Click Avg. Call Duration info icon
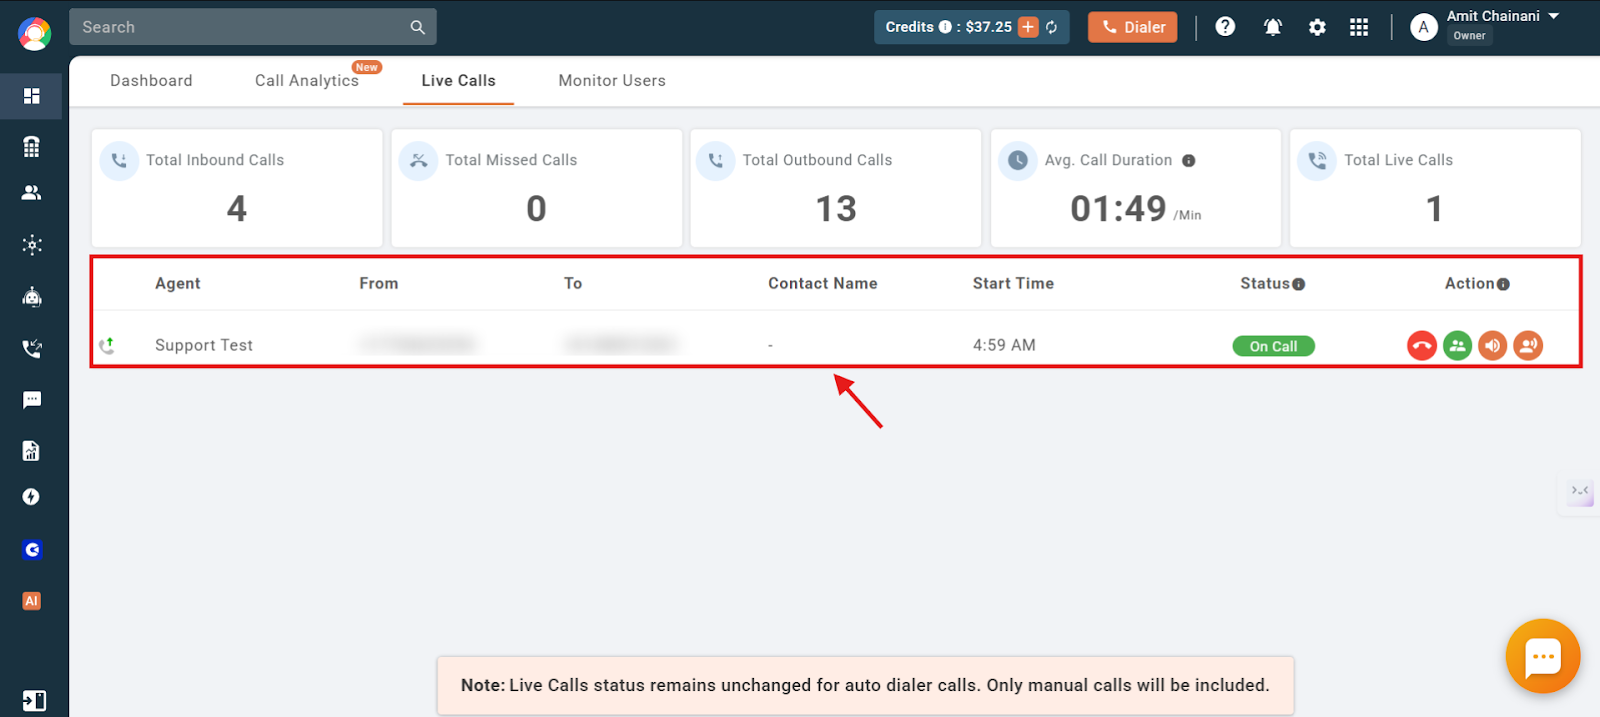This screenshot has width=1600, height=717. click(1189, 160)
